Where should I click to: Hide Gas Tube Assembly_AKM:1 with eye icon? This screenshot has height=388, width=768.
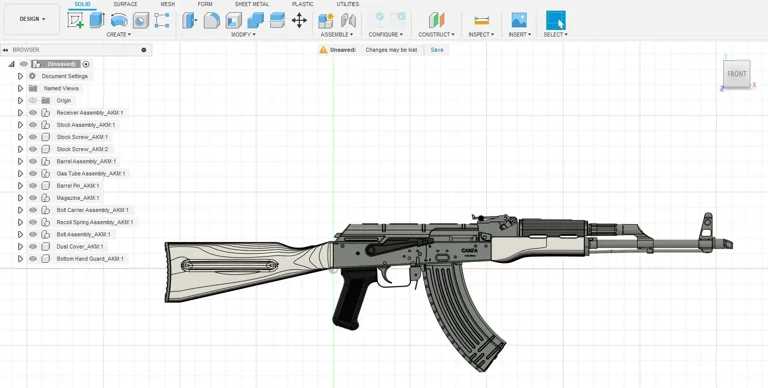(x=33, y=173)
